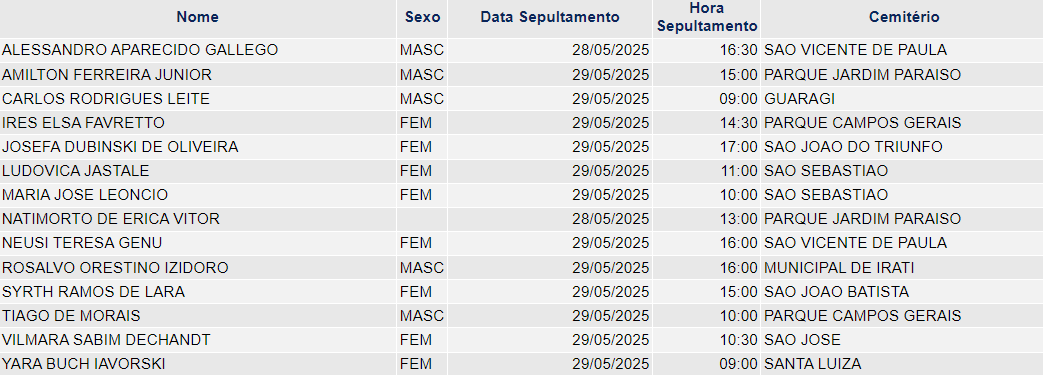Click the name JOSEFA DUBINSKI DE OLIVEIRA

pos(120,147)
